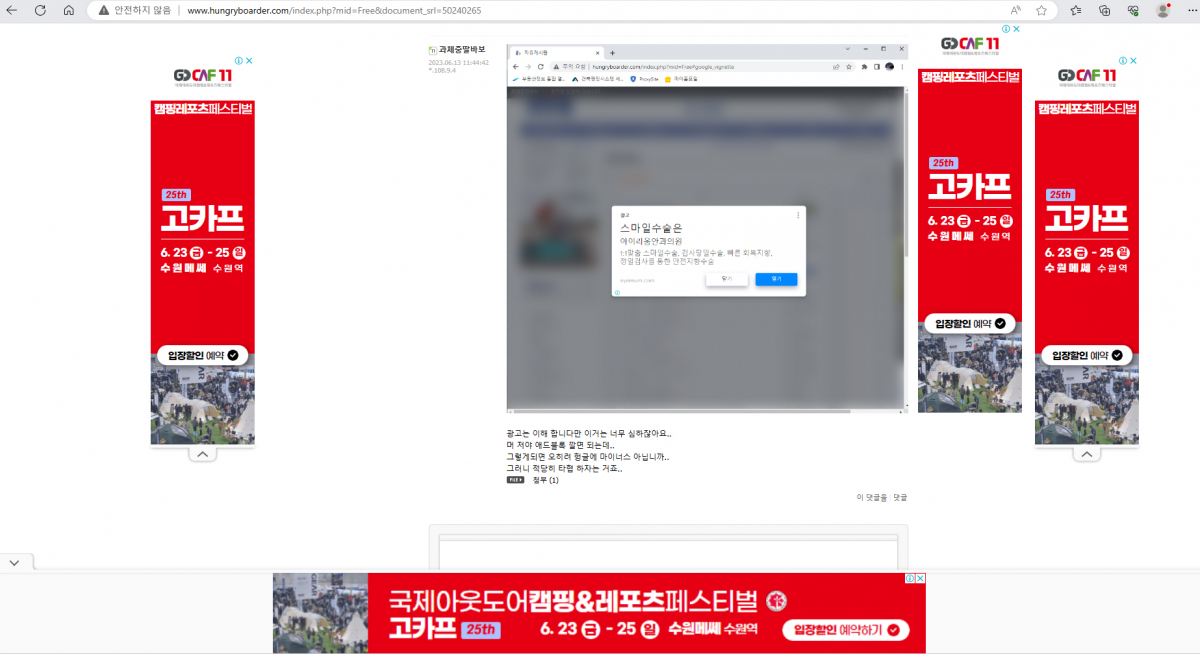Screen dimensions: 1200x654
Task: Click 입장할인 예약 button on right inner ad
Action: pos(970,323)
